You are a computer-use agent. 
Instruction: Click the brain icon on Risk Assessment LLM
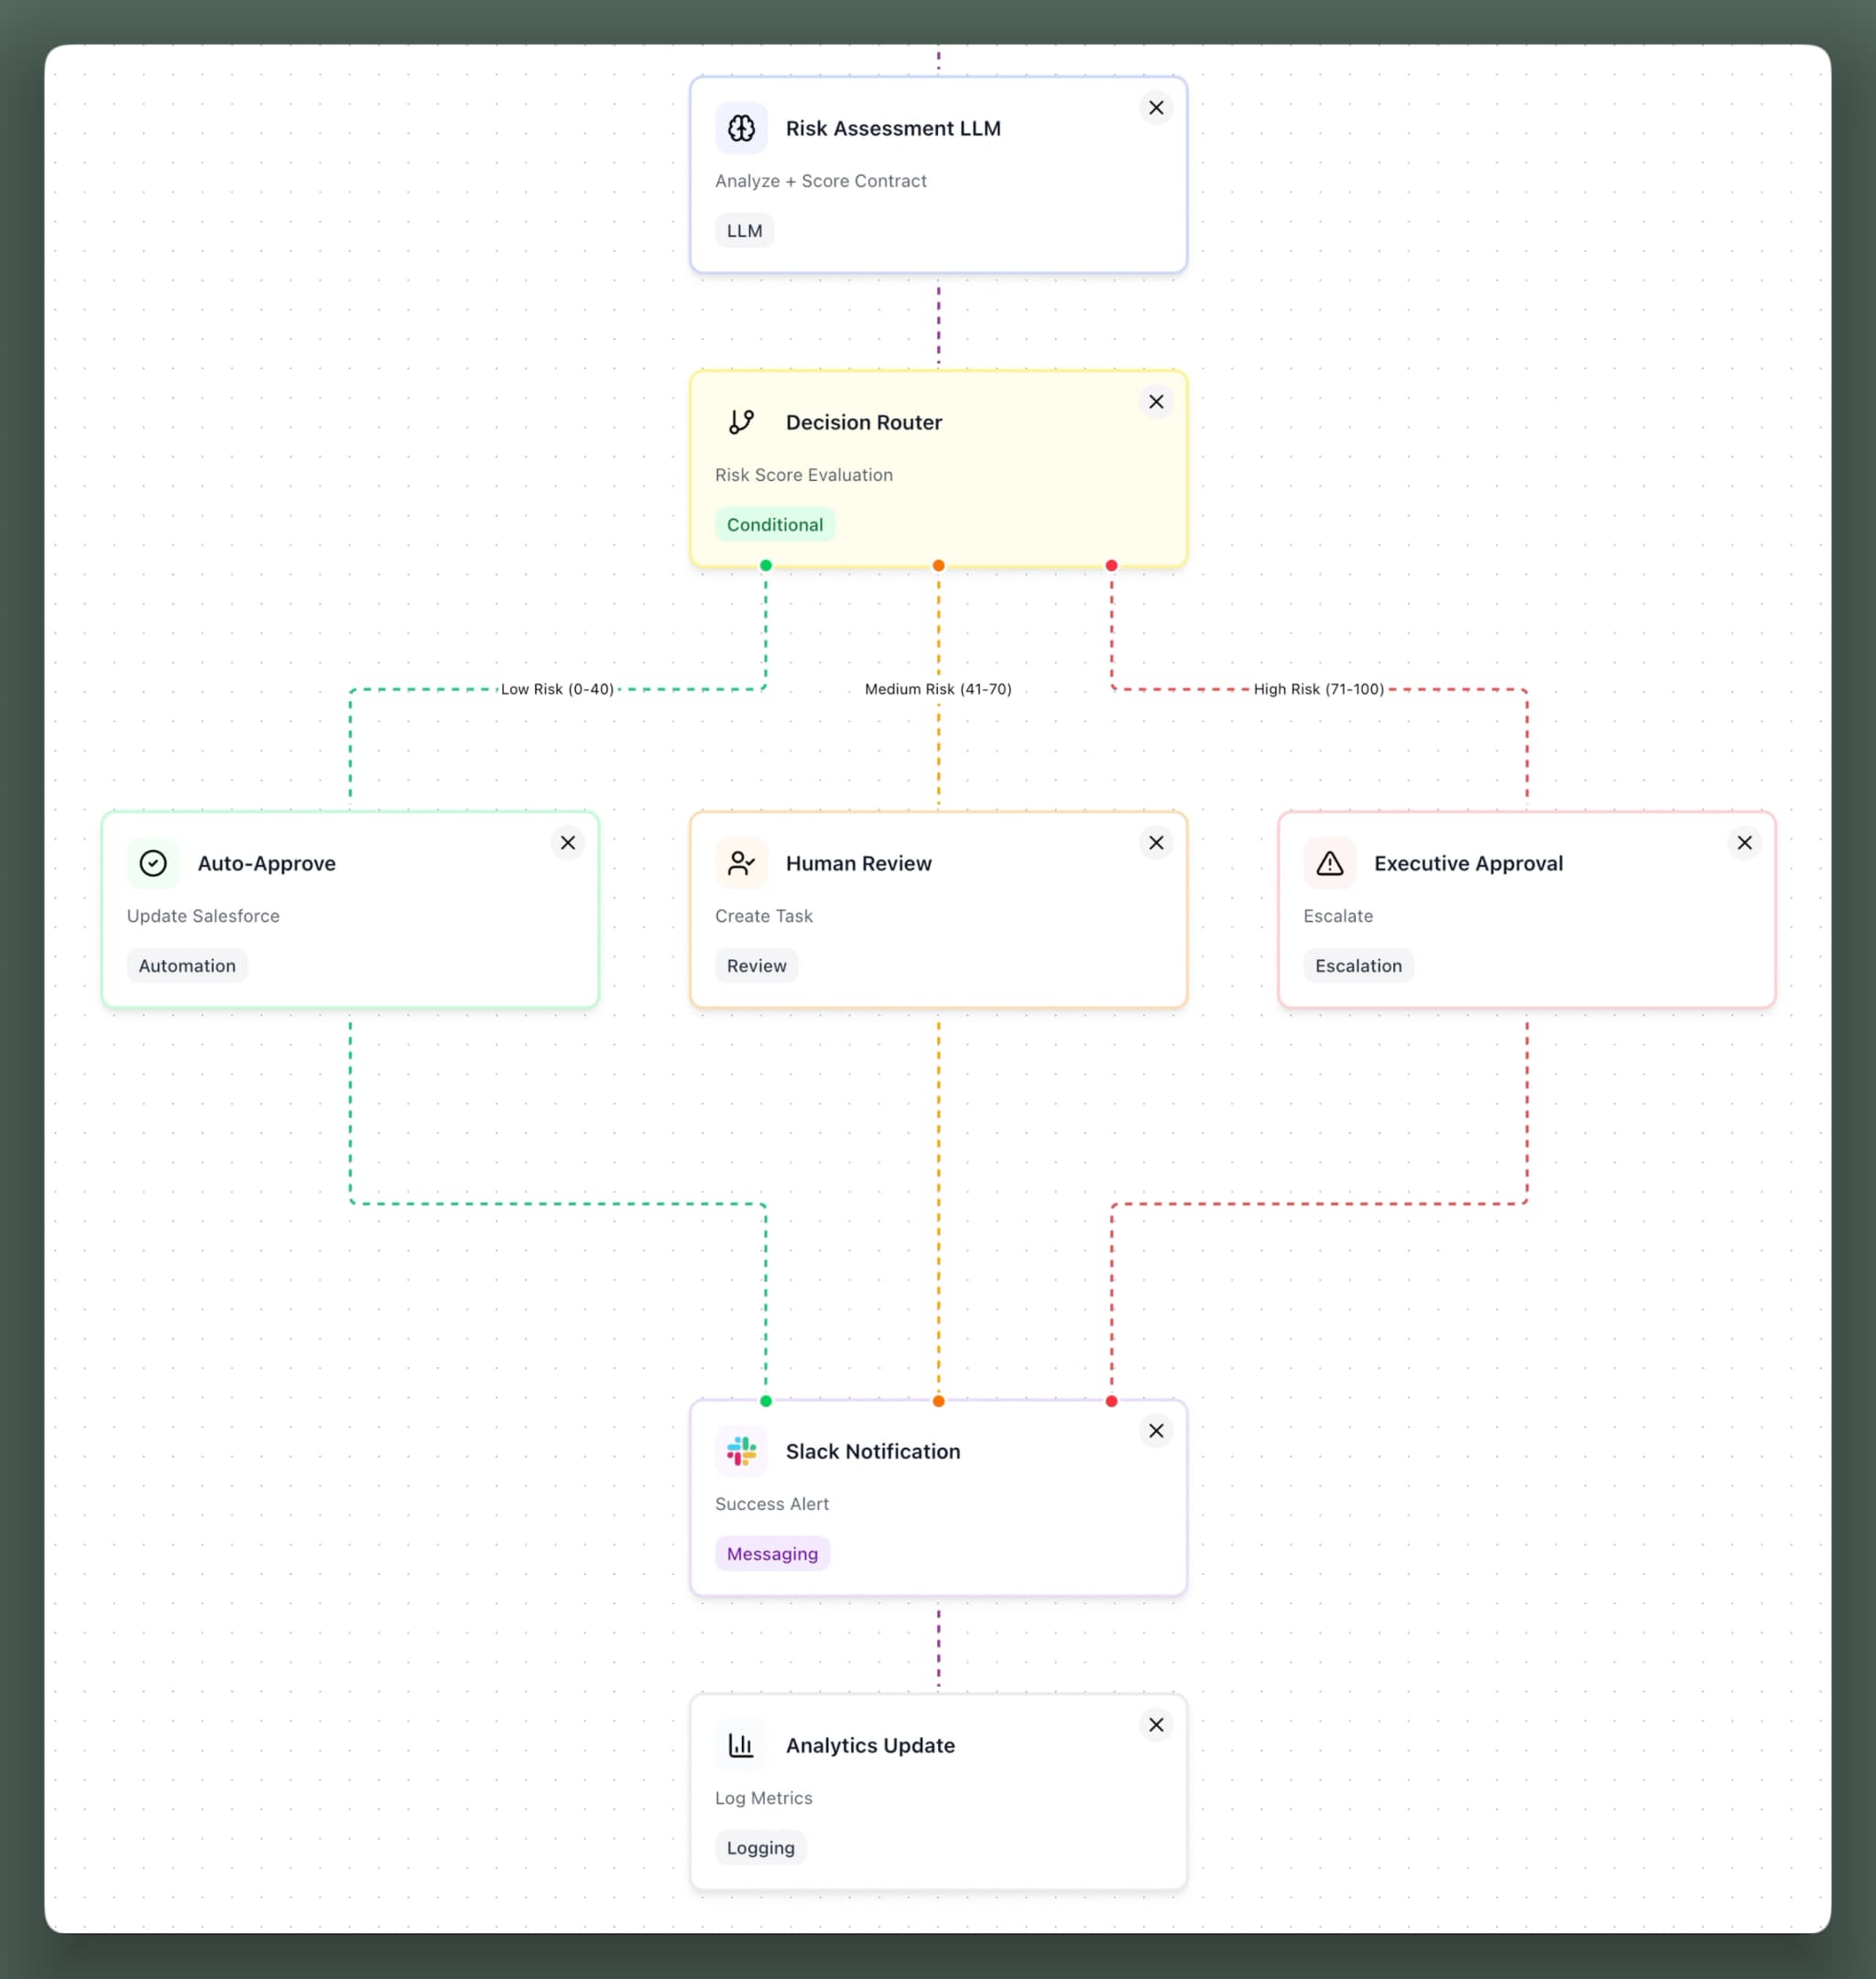741,128
